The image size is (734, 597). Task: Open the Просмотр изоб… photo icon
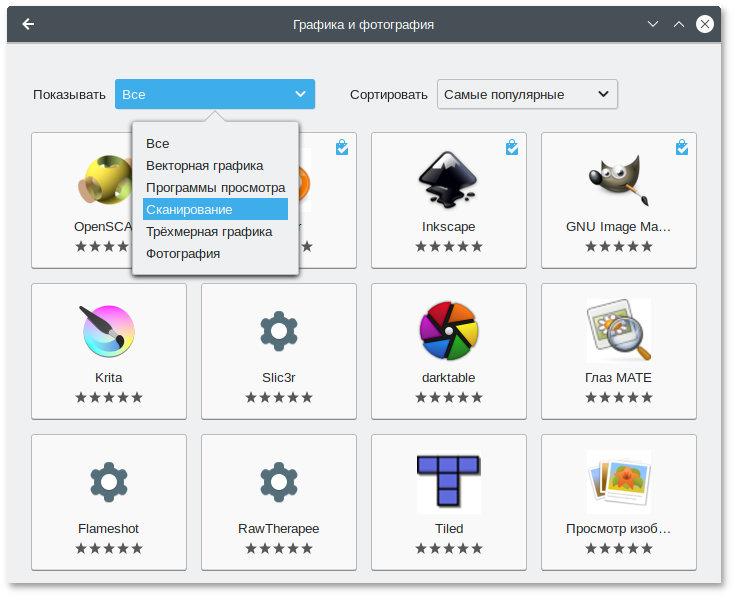tap(618, 482)
